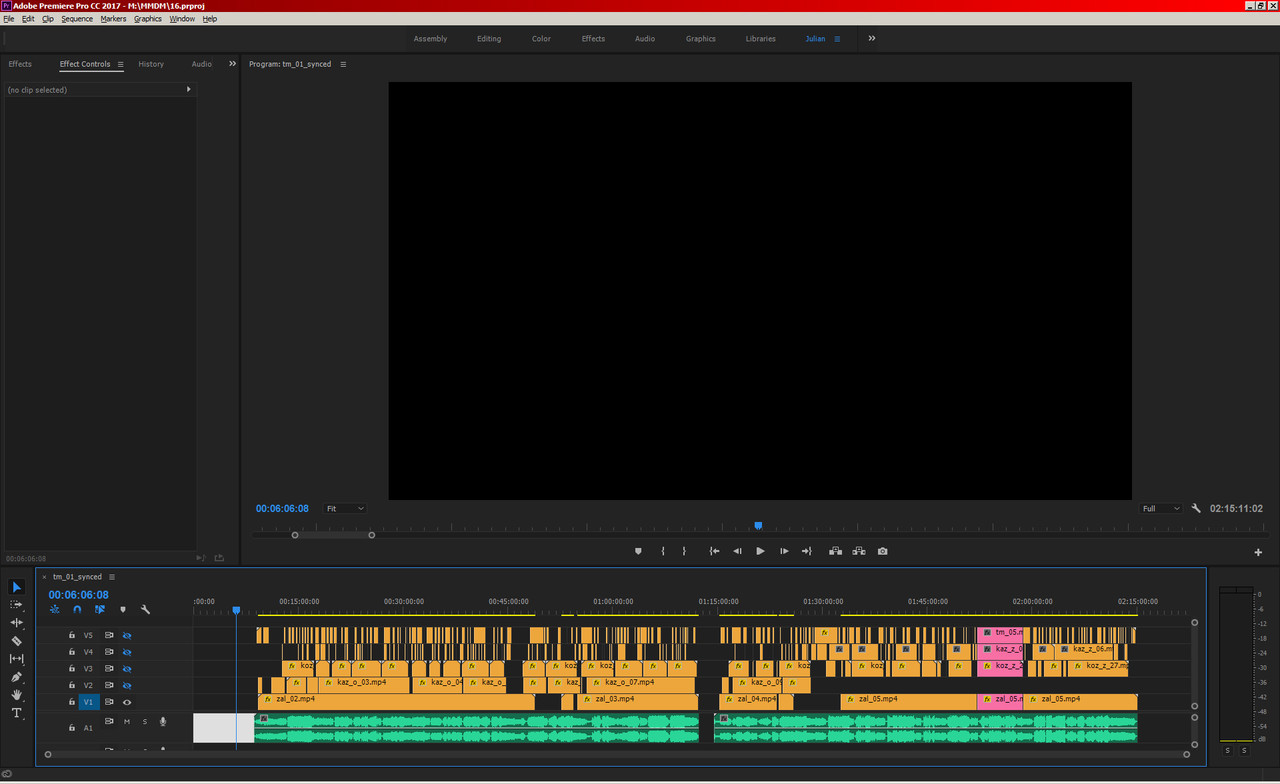Hide the V1 track output
1280x784 pixels.
[x=127, y=702]
